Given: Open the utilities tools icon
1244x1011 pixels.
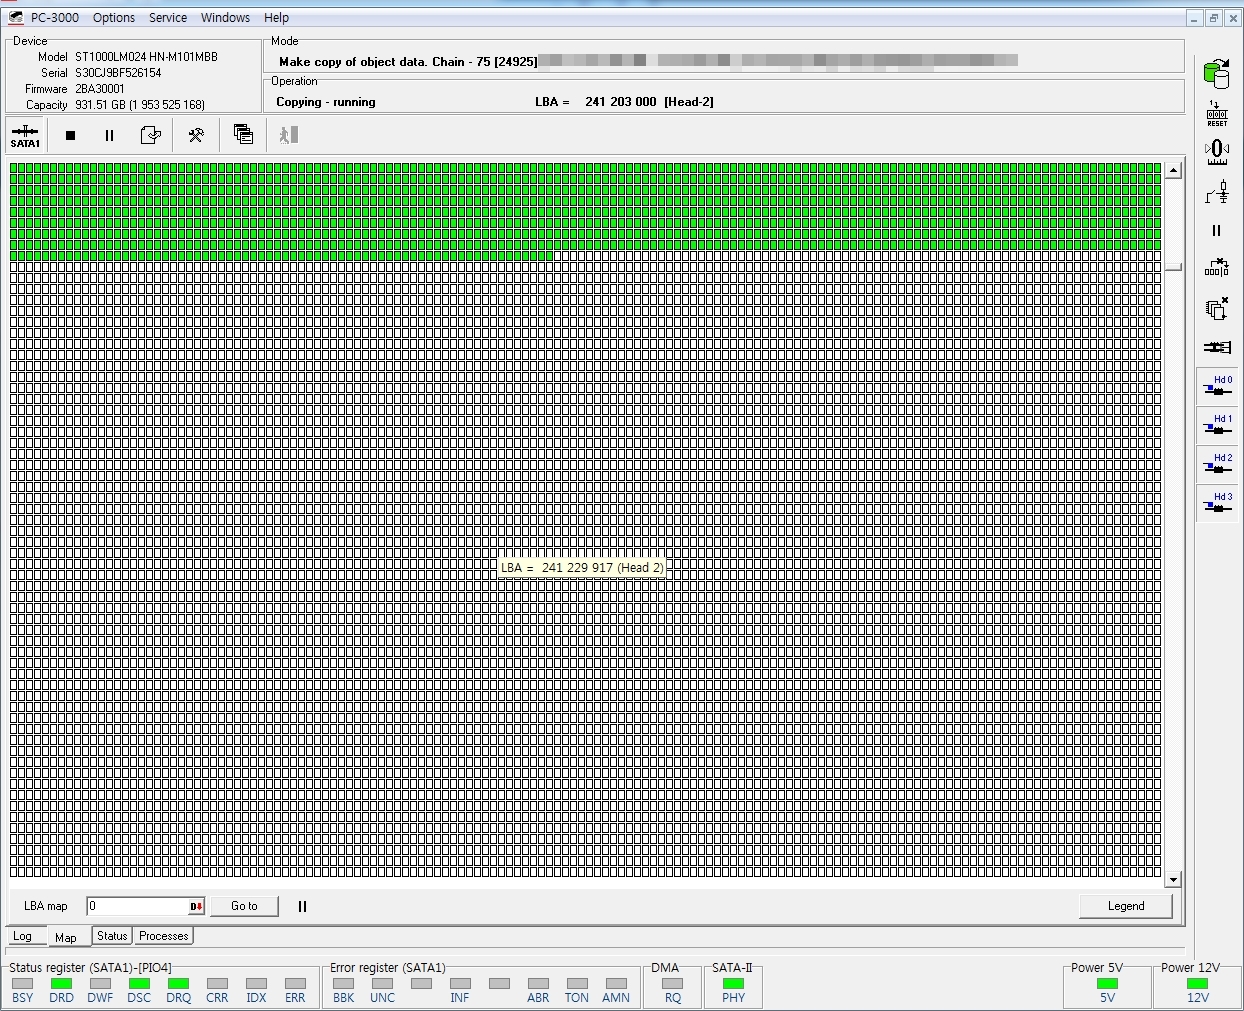Looking at the screenshot, I should coord(196,135).
